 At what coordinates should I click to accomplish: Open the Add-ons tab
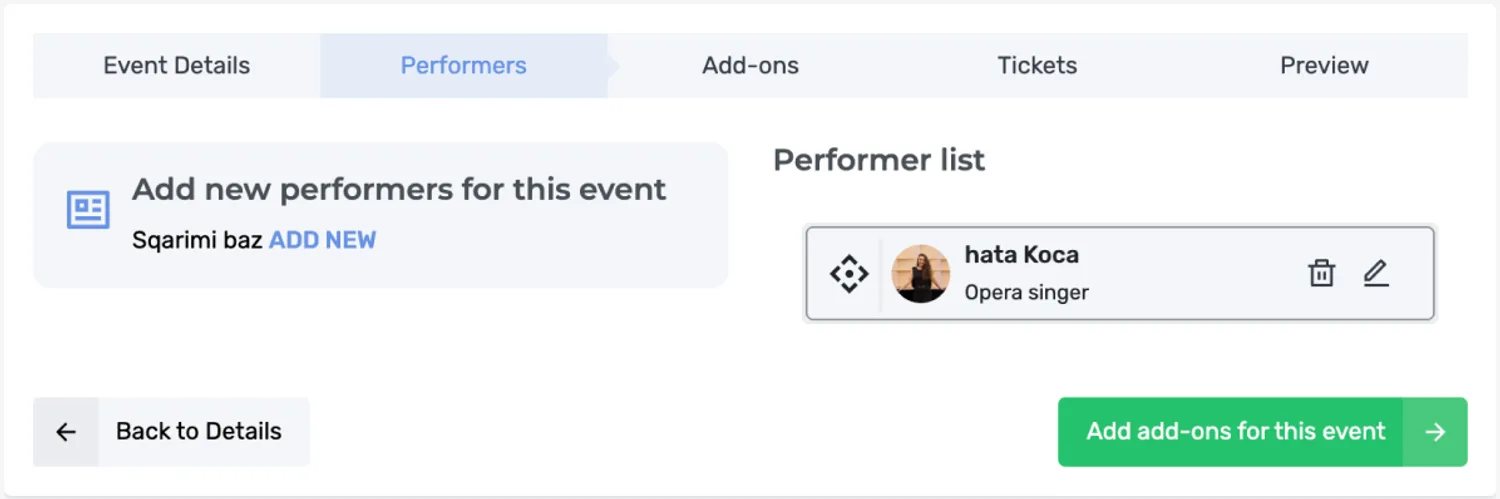(751, 66)
